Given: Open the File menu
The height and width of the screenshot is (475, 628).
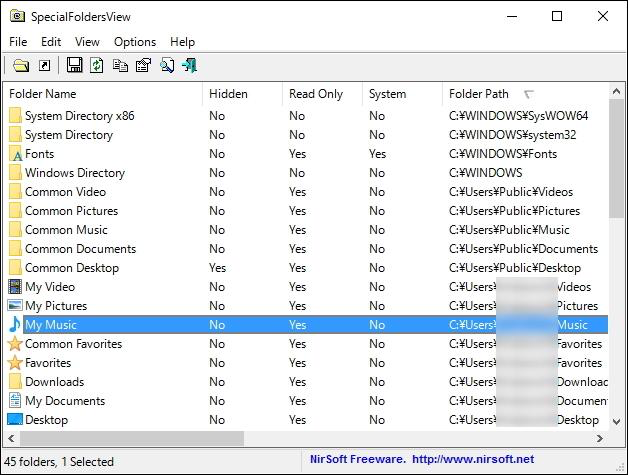Looking at the screenshot, I should 18,42.
